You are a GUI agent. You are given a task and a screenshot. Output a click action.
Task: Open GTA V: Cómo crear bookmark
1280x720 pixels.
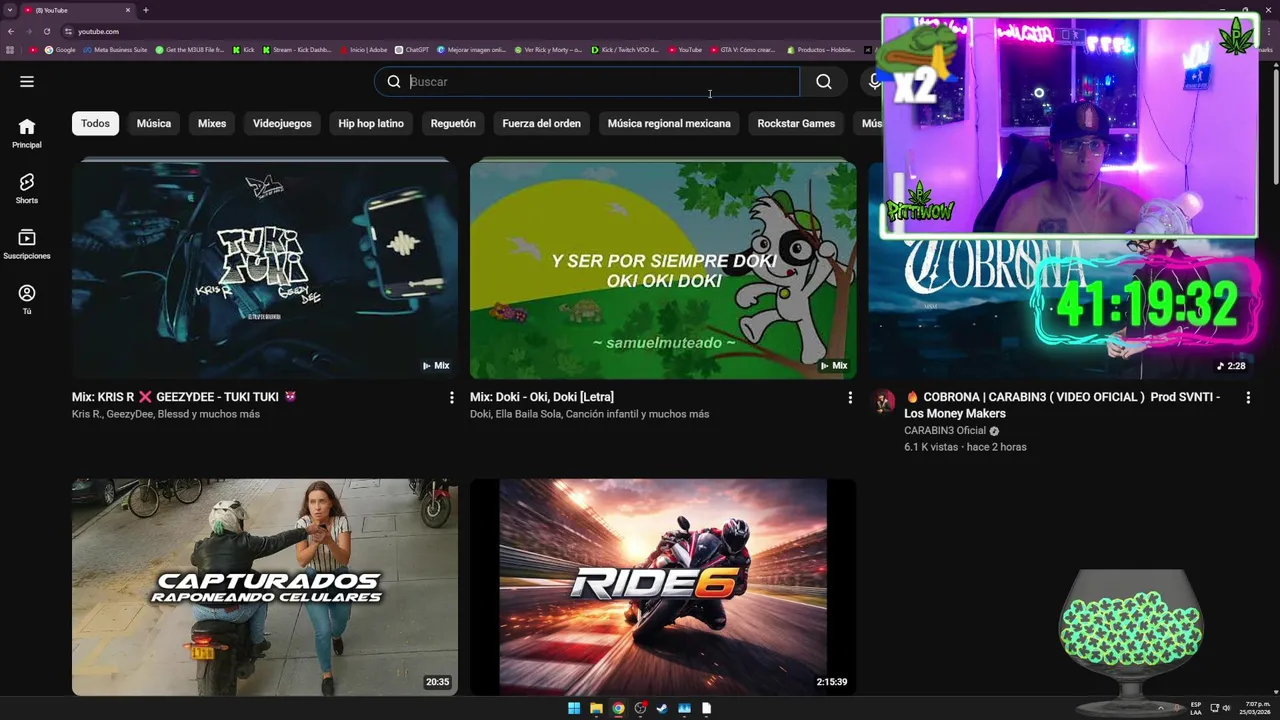(x=743, y=50)
